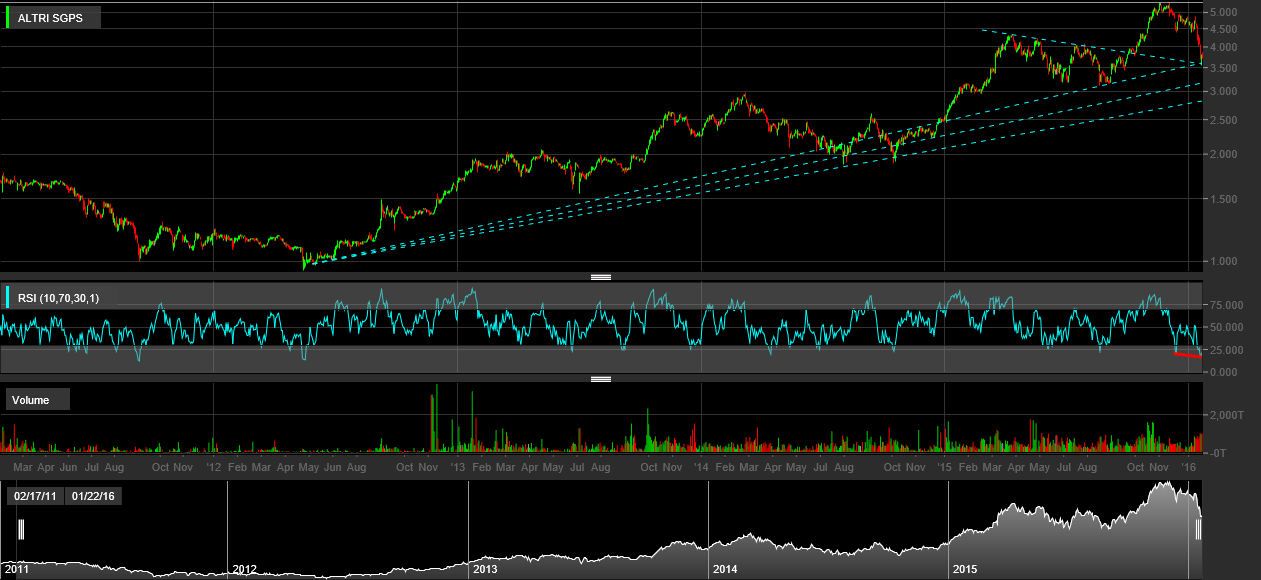Click the 2014 marker in the navigator

725,569
